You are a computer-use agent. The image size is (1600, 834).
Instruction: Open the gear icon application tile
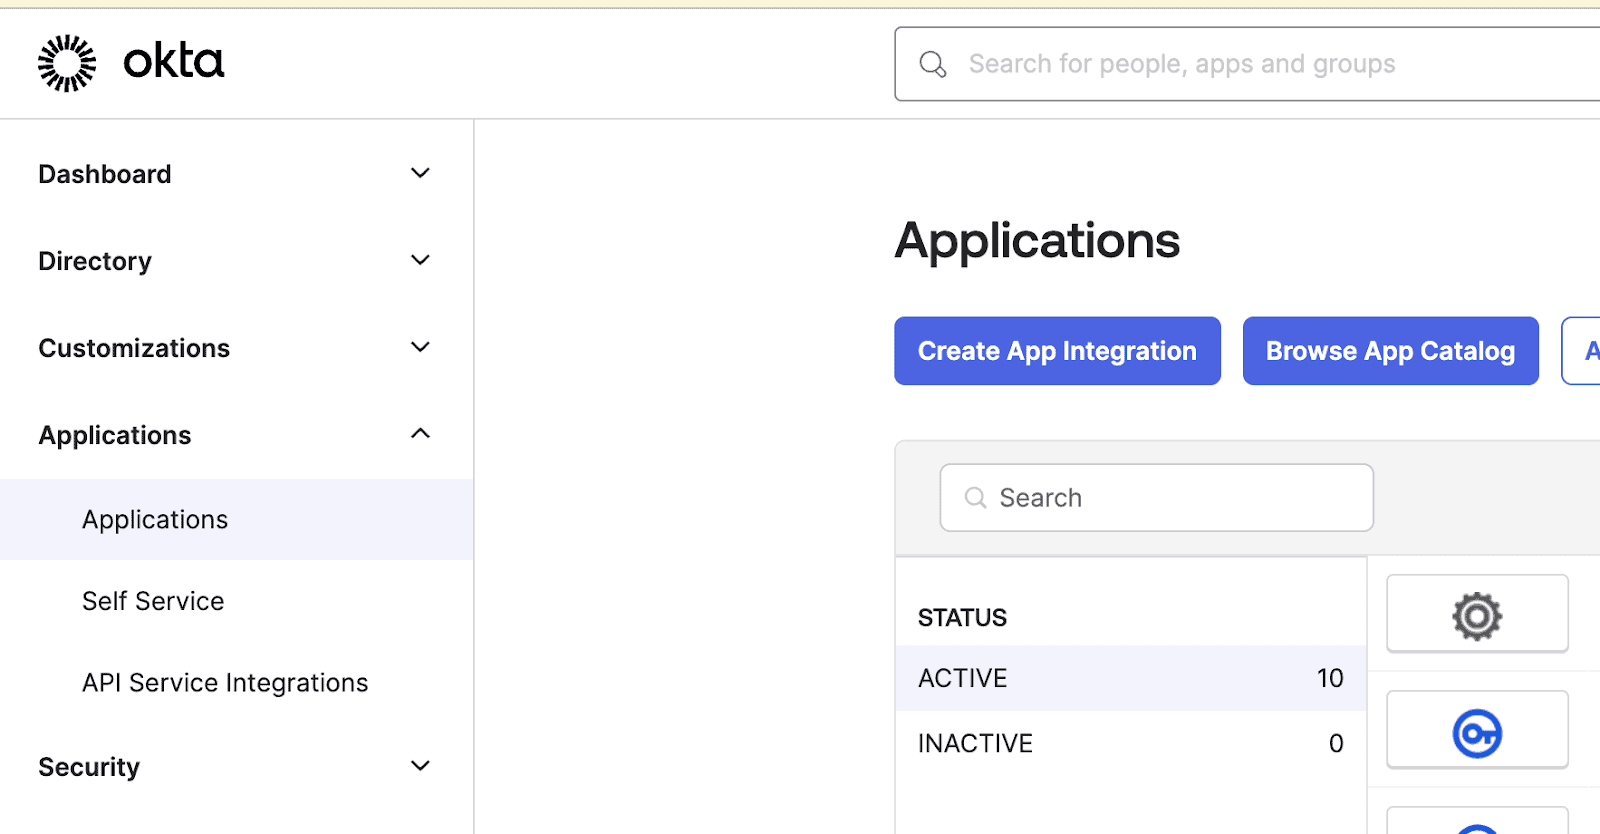pyautogui.click(x=1476, y=614)
